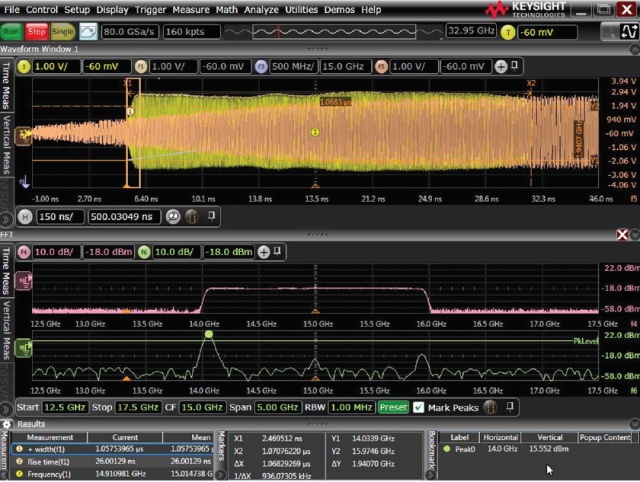Viewport: 640px width, 482px height.
Task: Click the Peak0 marker dot on f6 trace
Action: pyautogui.click(x=209, y=334)
